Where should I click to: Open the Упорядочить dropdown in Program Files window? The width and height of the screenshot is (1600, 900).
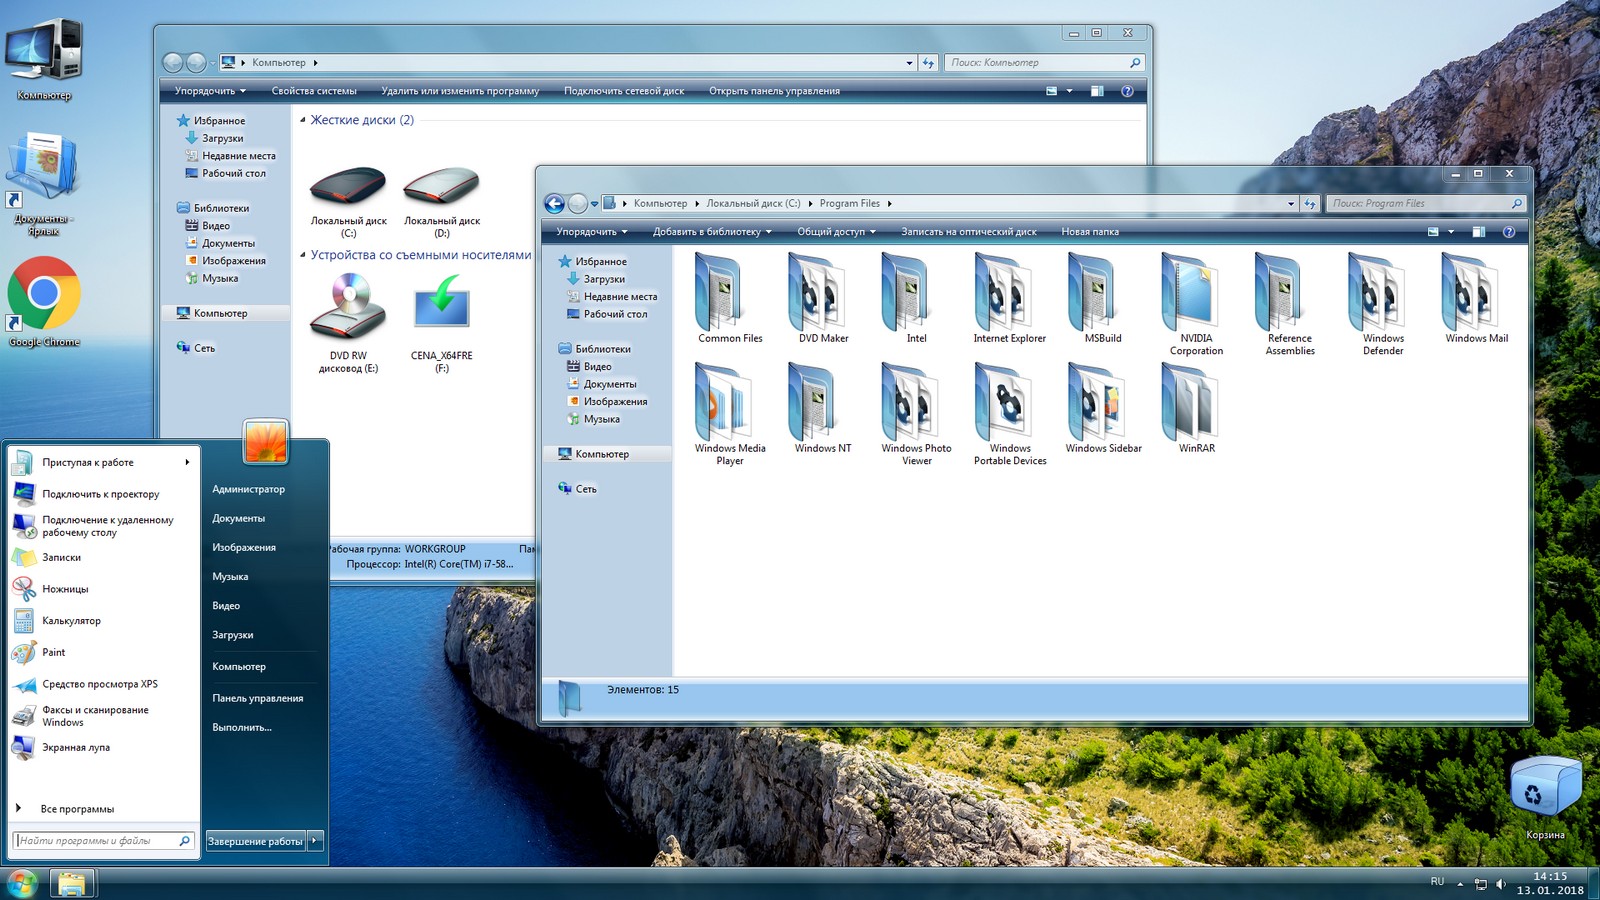(592, 232)
